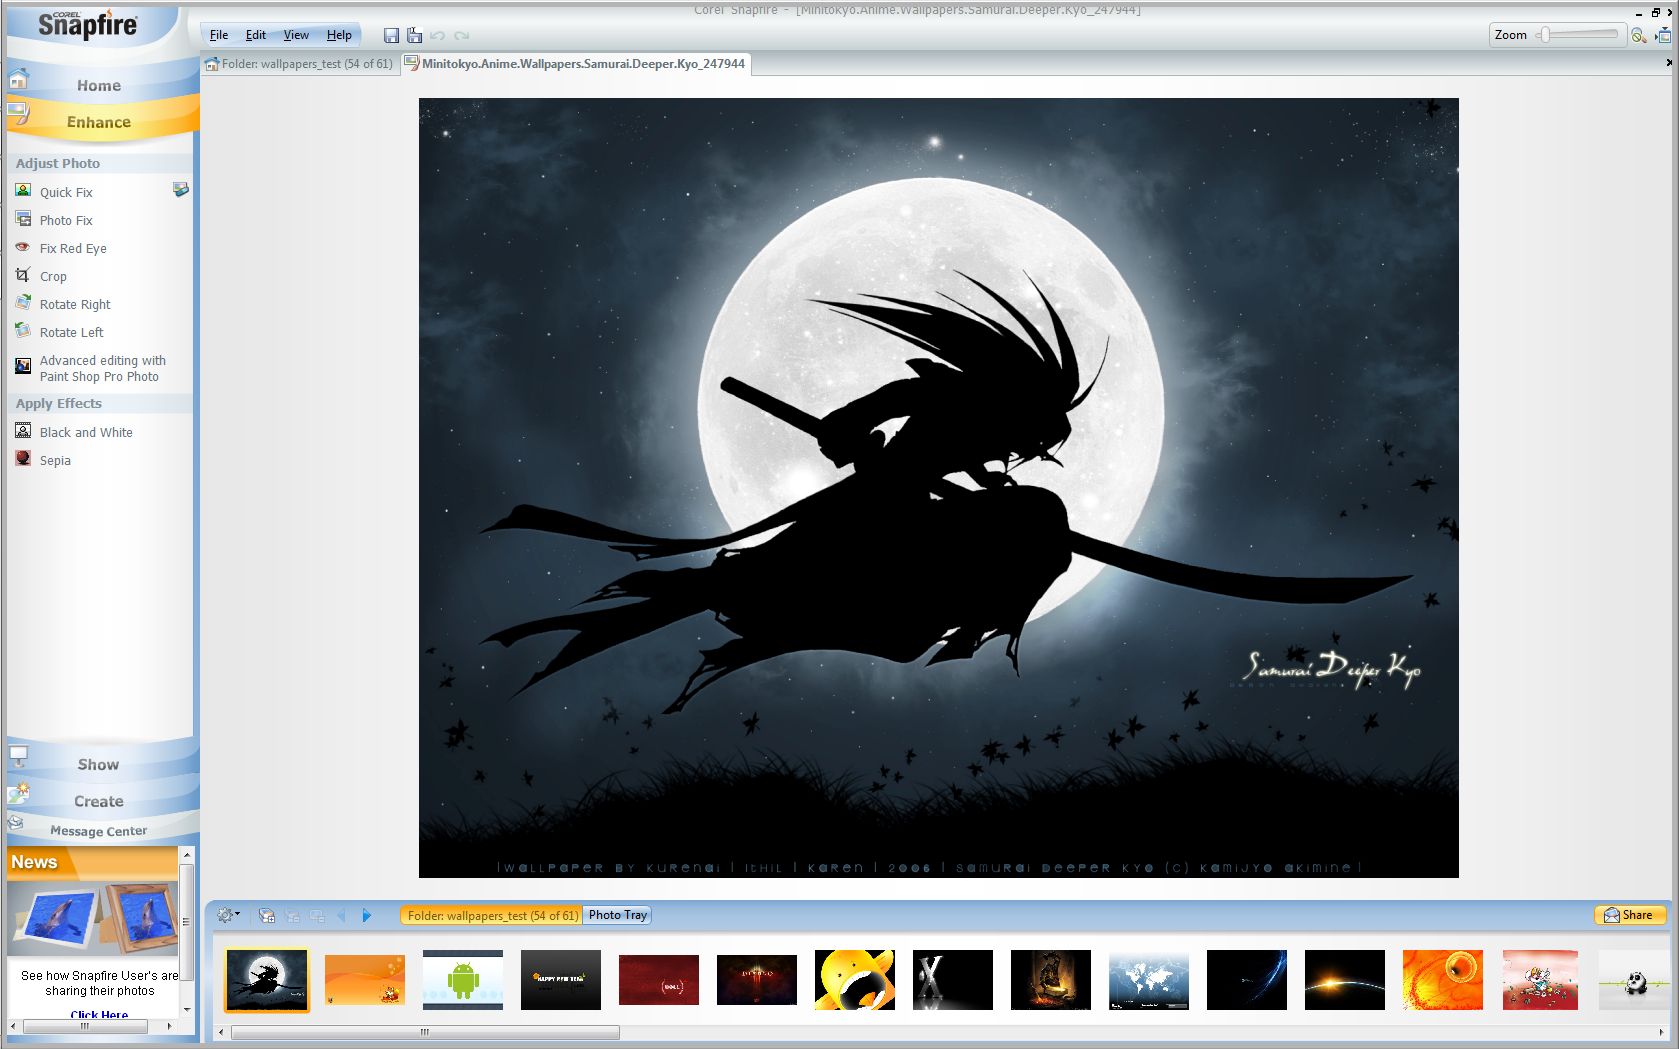Apply the Sepia effect icon
This screenshot has width=1679, height=1049.
(x=23, y=459)
